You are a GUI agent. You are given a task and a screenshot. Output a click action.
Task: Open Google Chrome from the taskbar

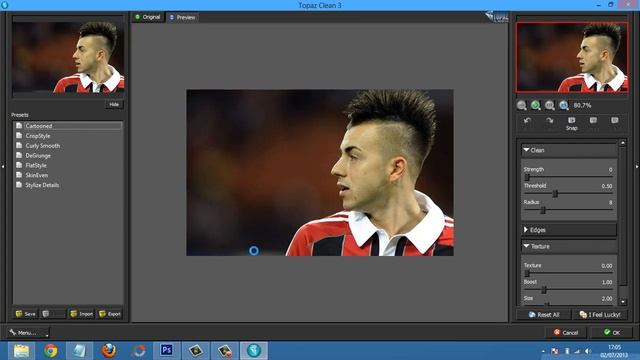(x=51, y=351)
